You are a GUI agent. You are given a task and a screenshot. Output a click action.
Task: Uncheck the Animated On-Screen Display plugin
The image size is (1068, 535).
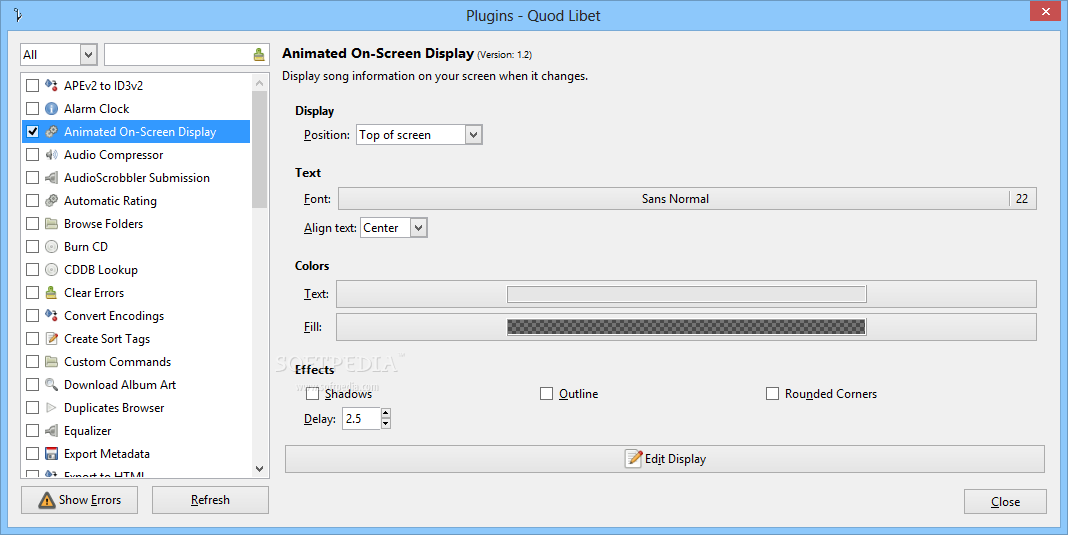tap(33, 132)
